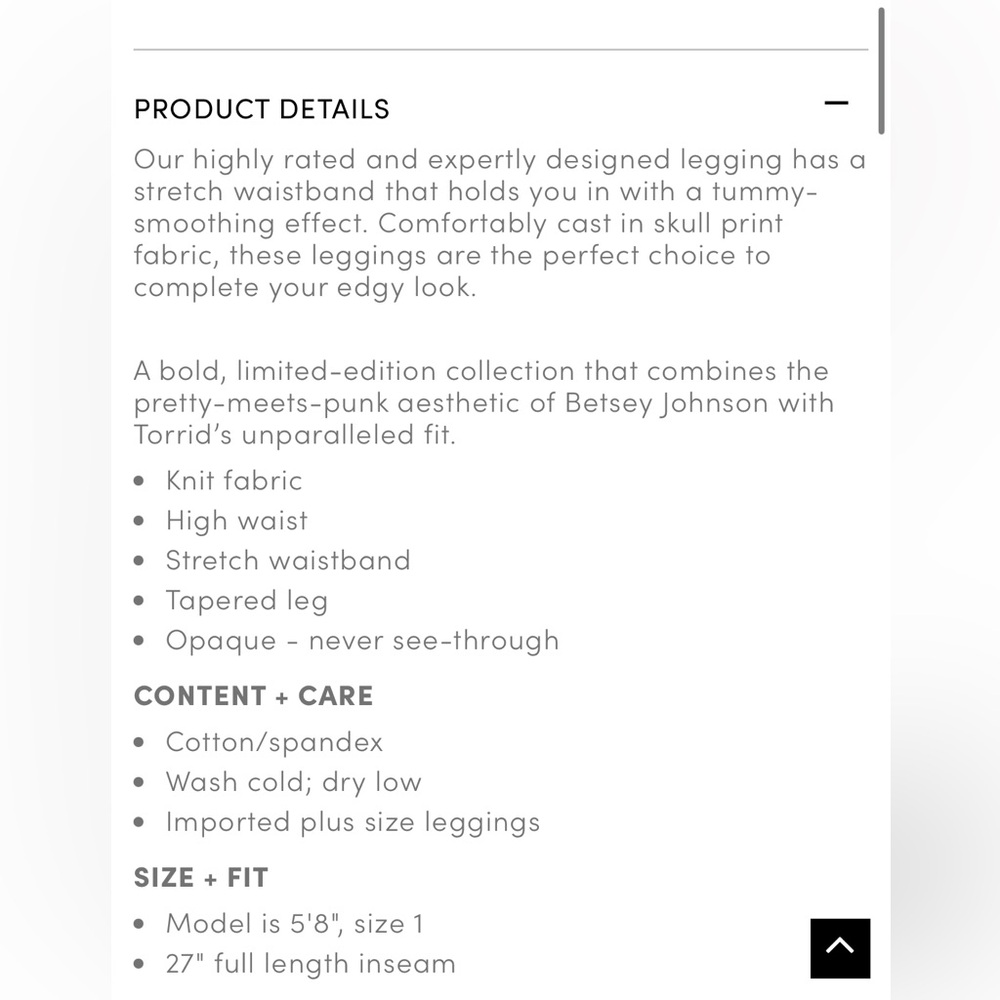The height and width of the screenshot is (1000, 1000).
Task: Collapse Product Details with the minus icon
Action: click(x=836, y=103)
